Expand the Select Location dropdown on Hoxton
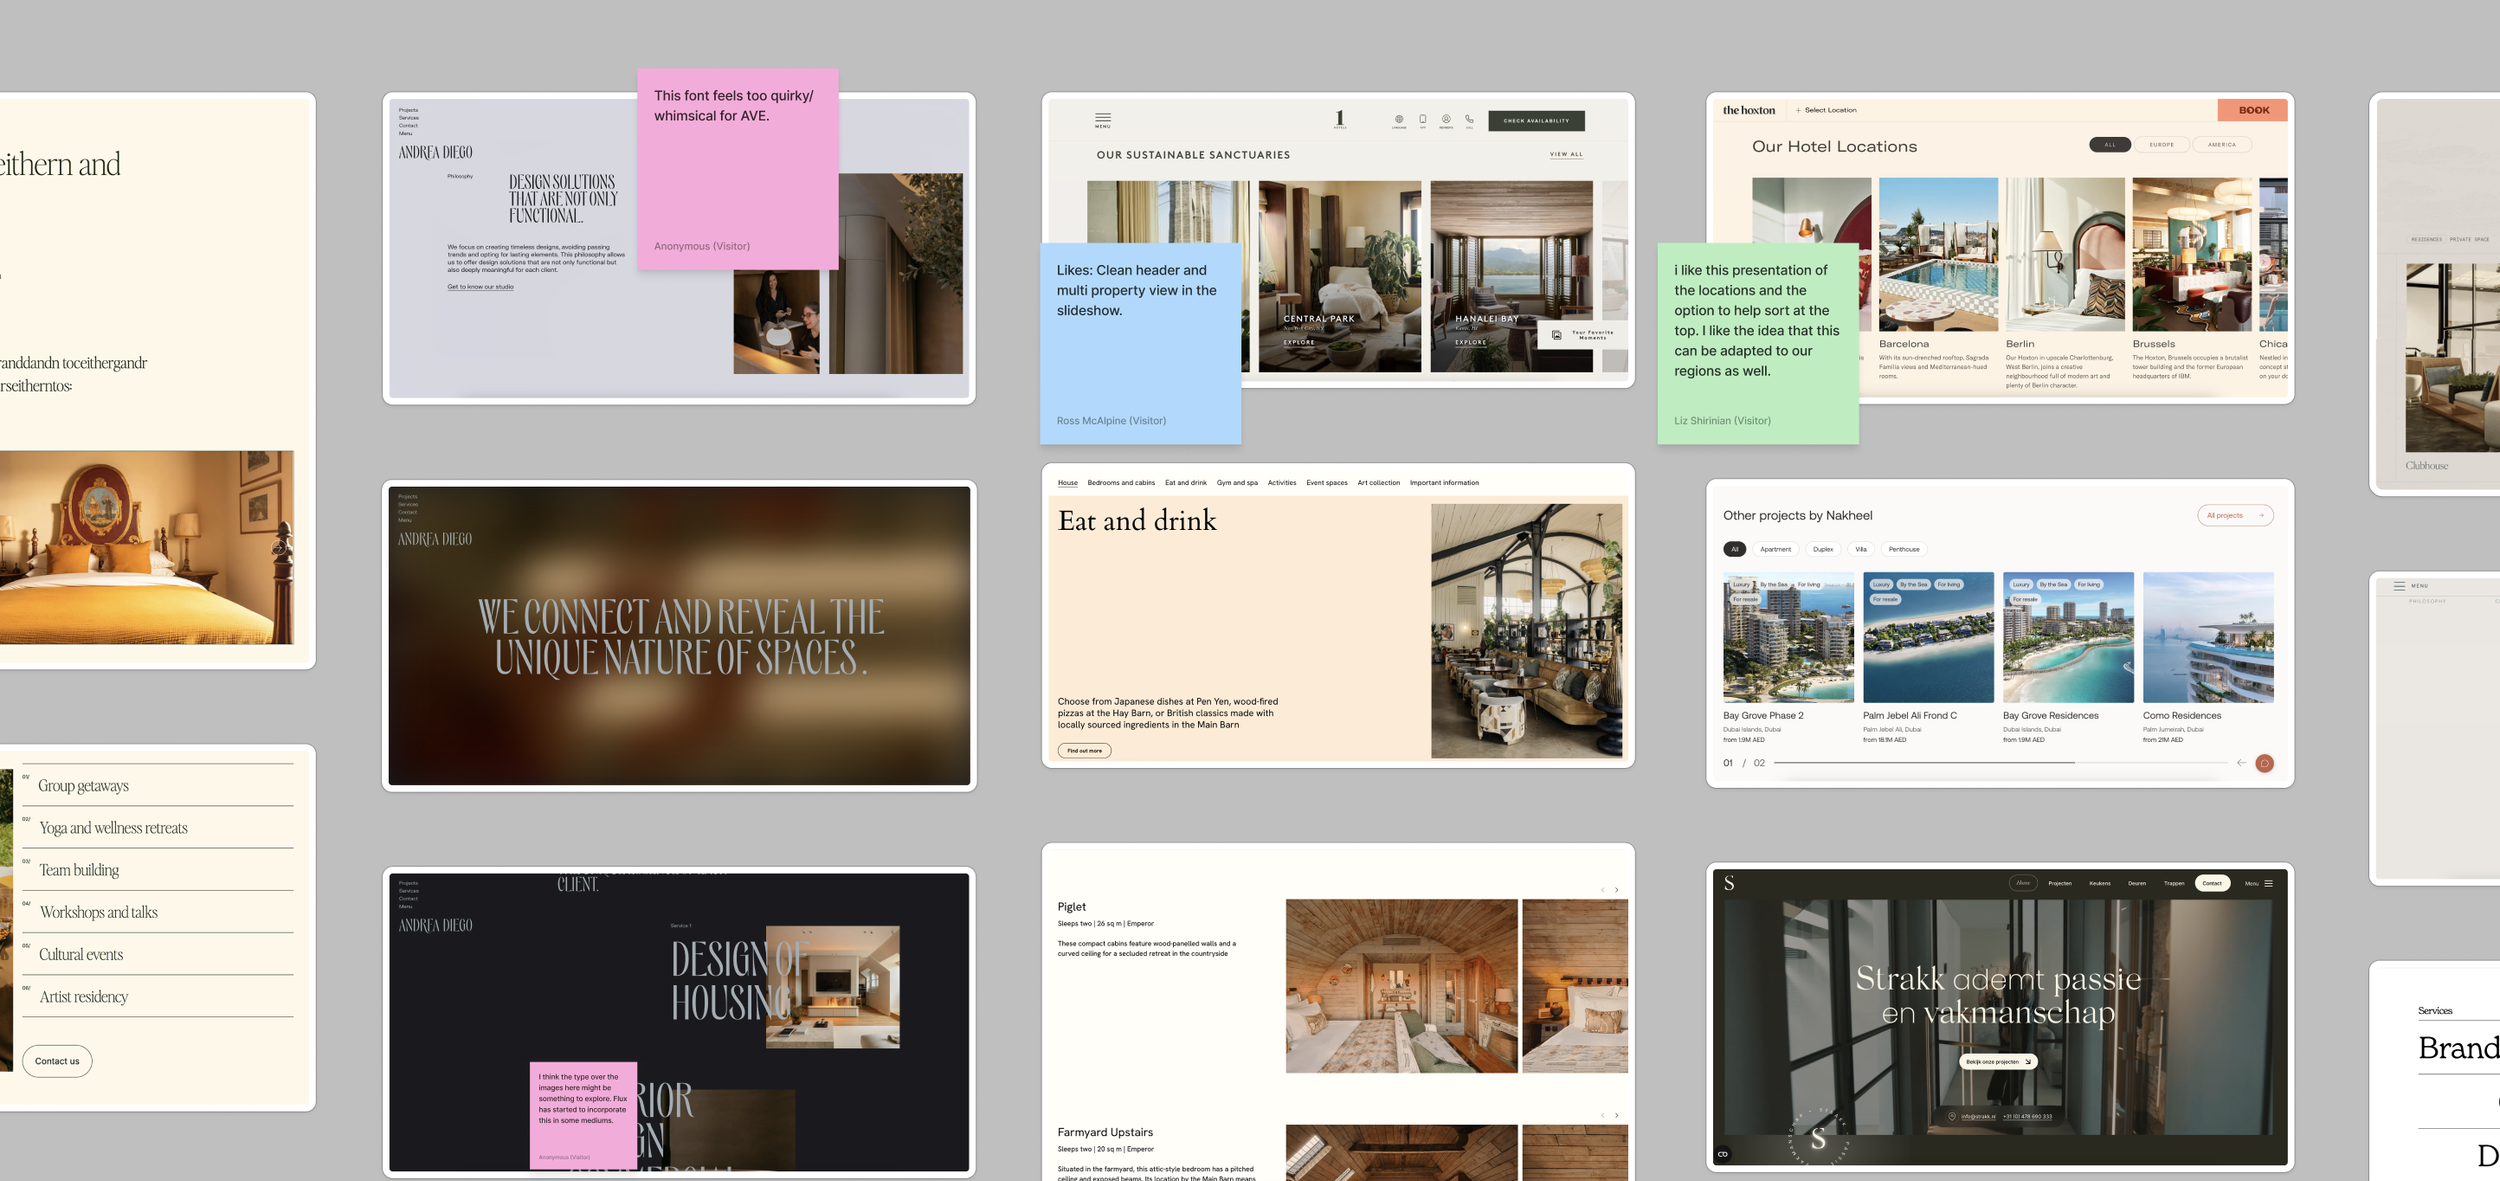2500x1181 pixels. coord(1826,110)
